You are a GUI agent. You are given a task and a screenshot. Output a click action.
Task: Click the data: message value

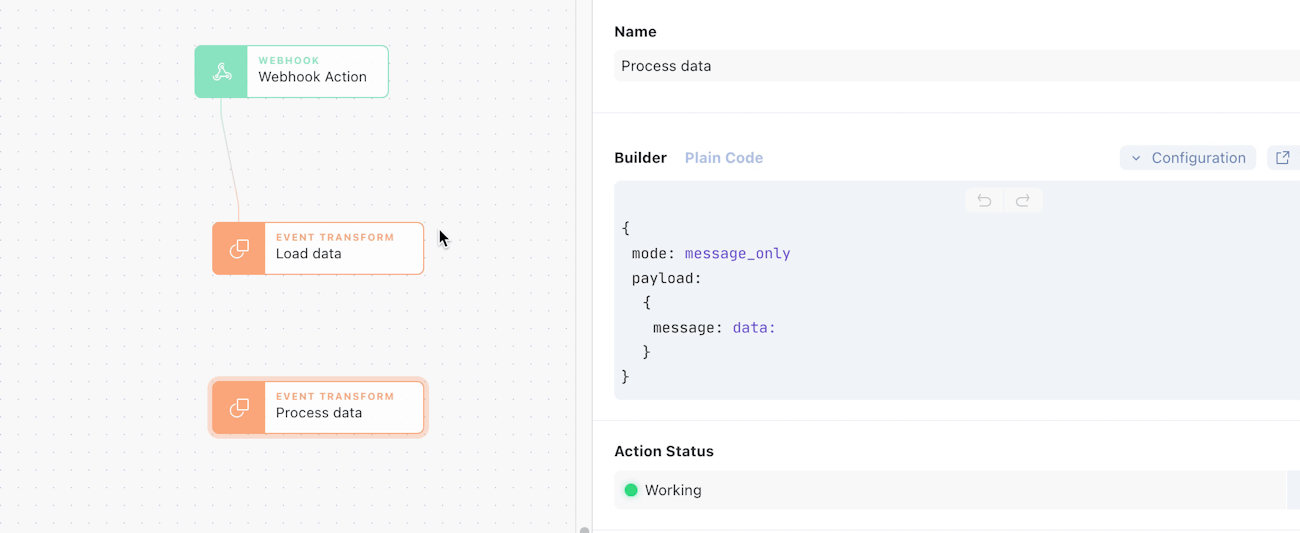point(754,328)
